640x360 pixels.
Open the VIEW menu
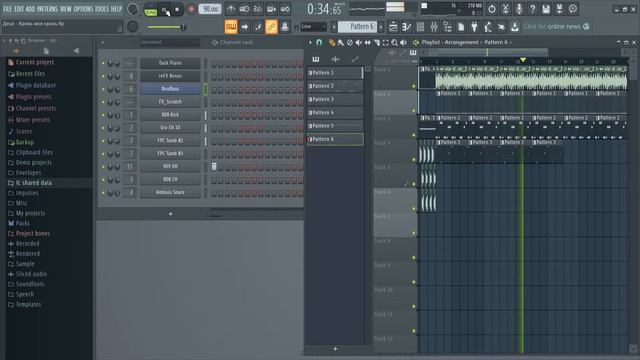tap(65, 9)
